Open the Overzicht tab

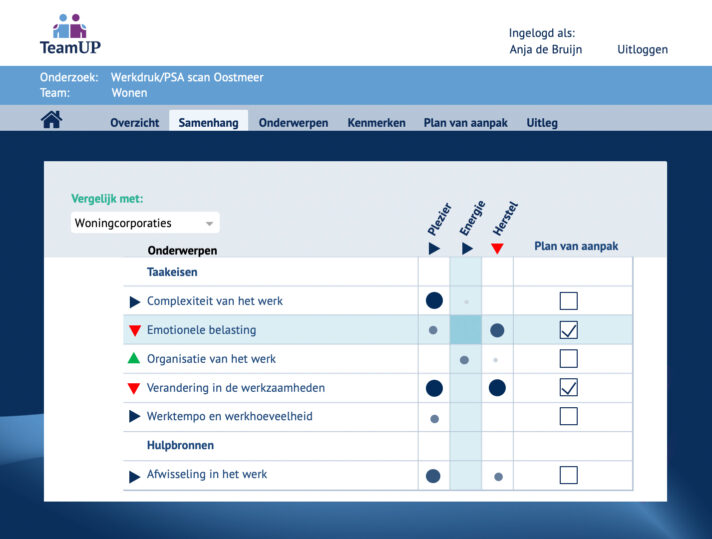tap(134, 123)
